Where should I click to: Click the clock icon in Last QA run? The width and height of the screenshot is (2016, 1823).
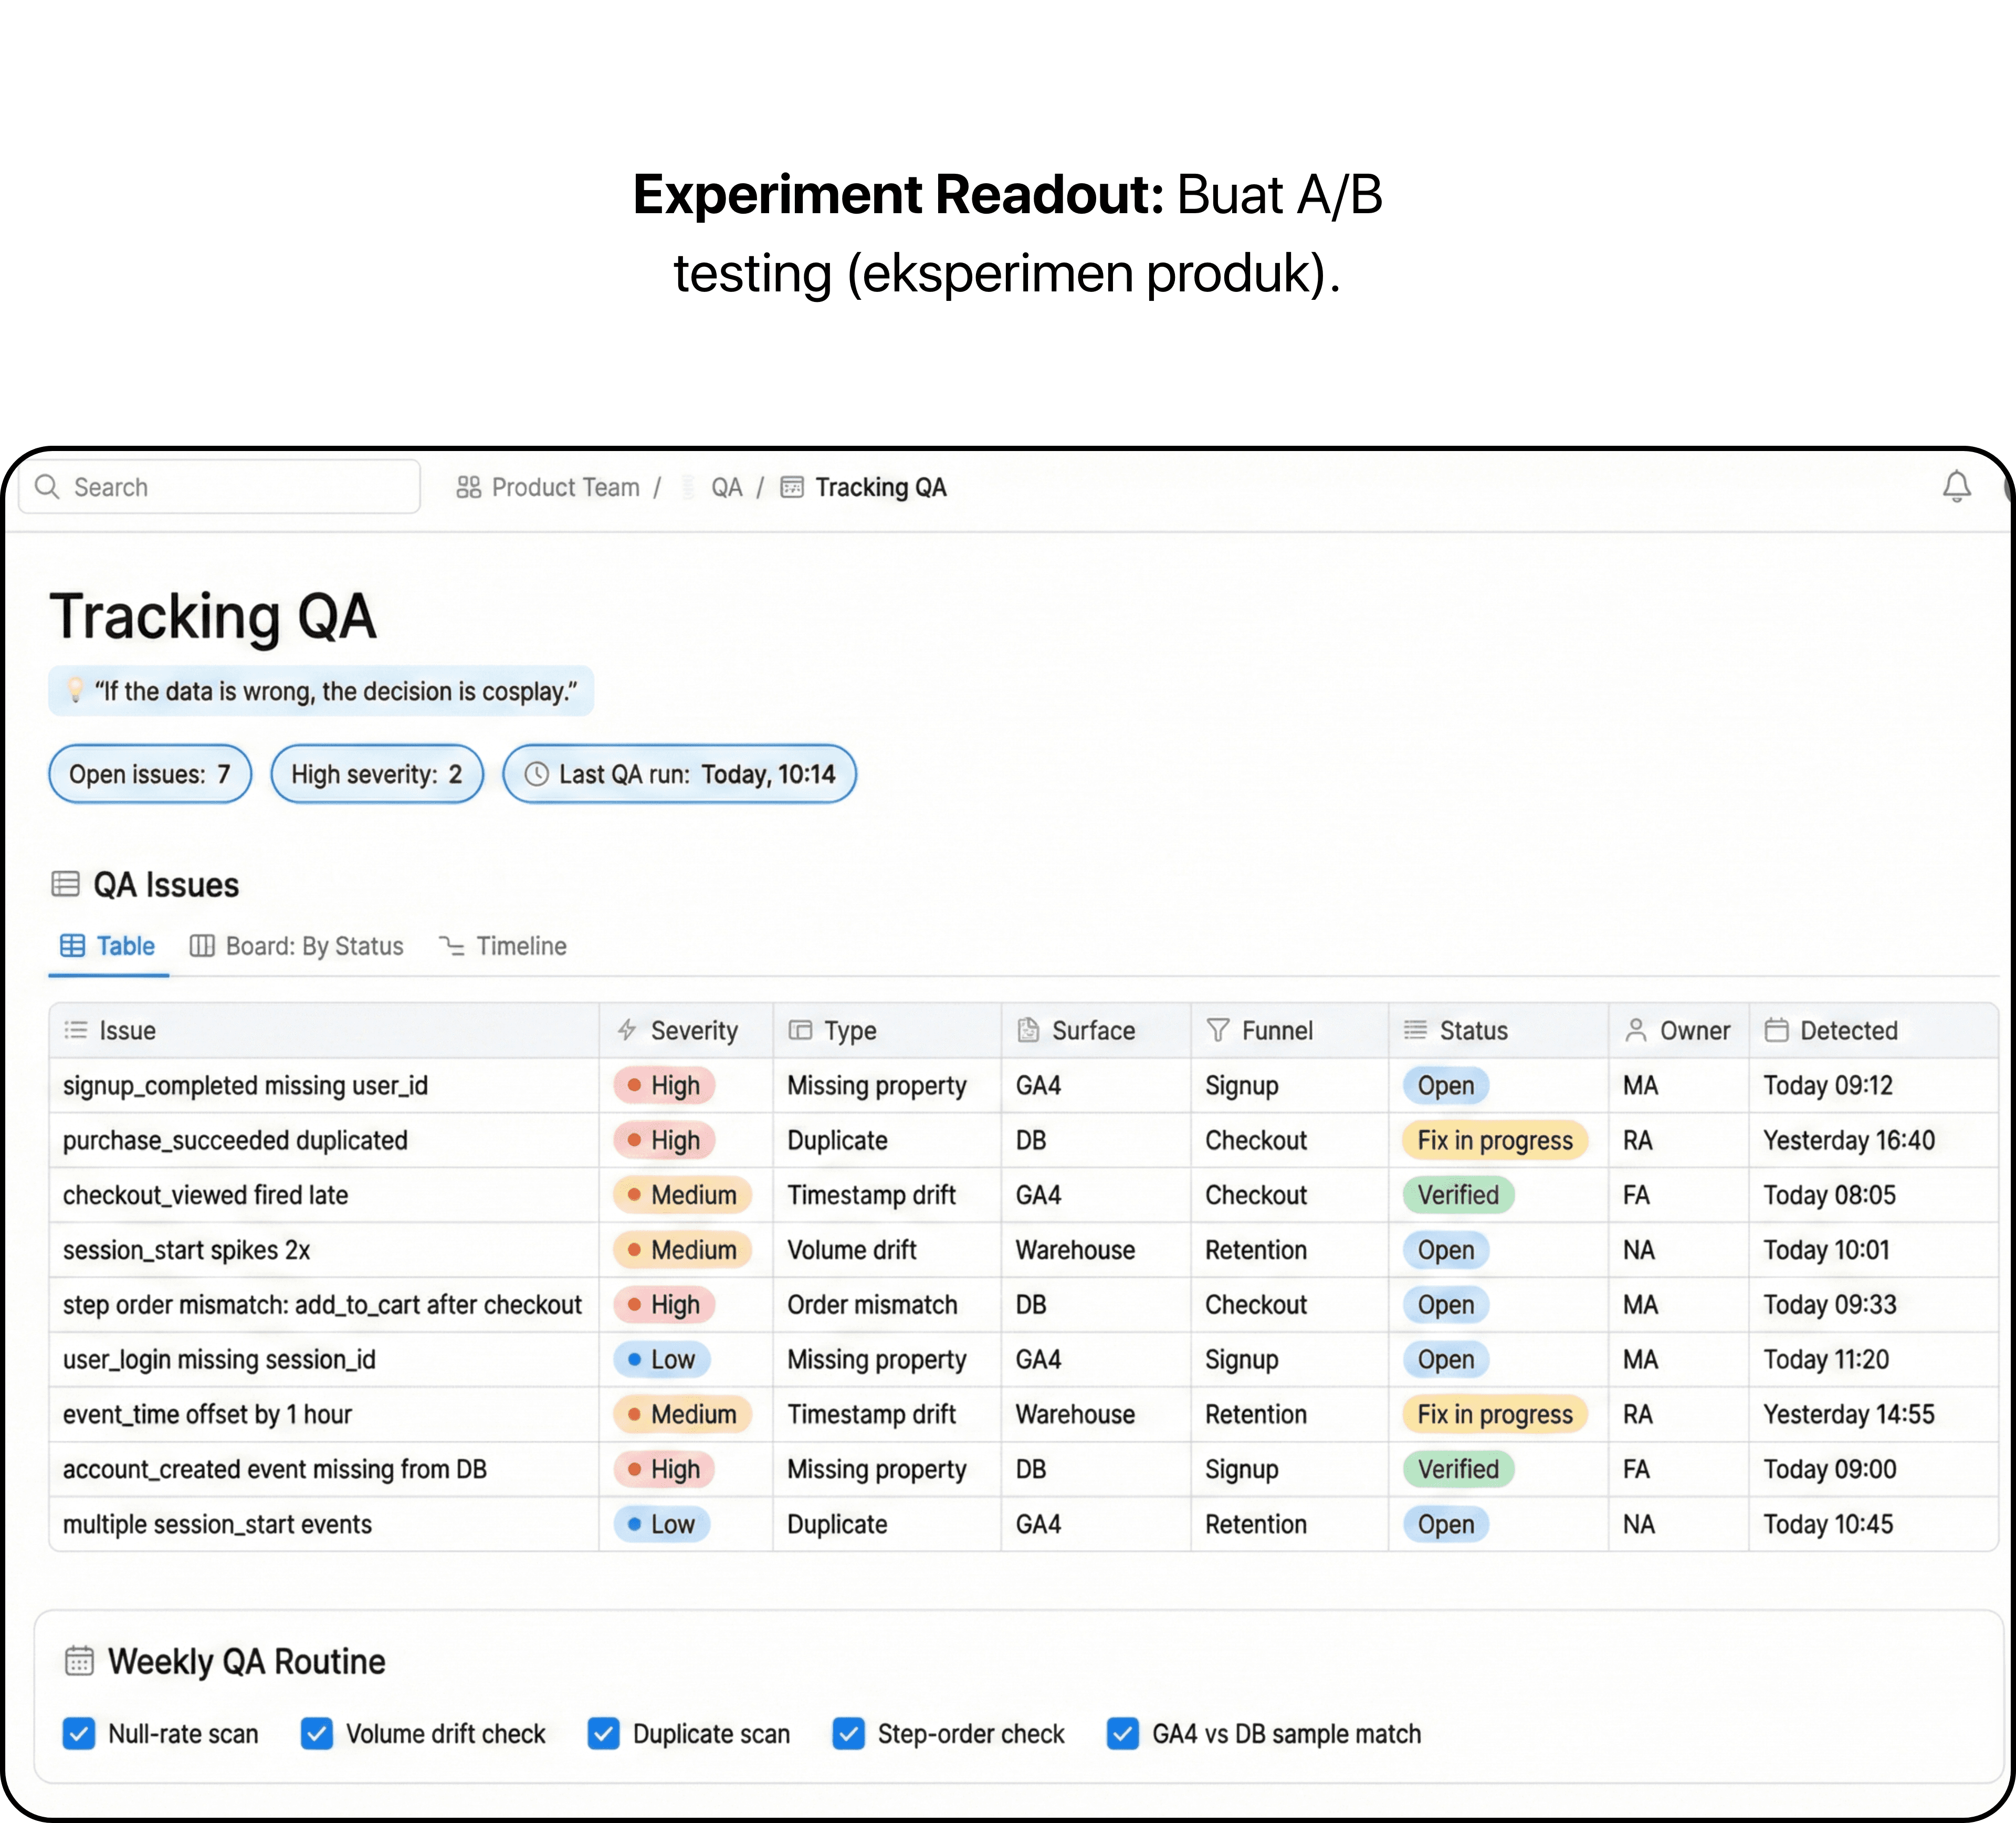coord(537,774)
